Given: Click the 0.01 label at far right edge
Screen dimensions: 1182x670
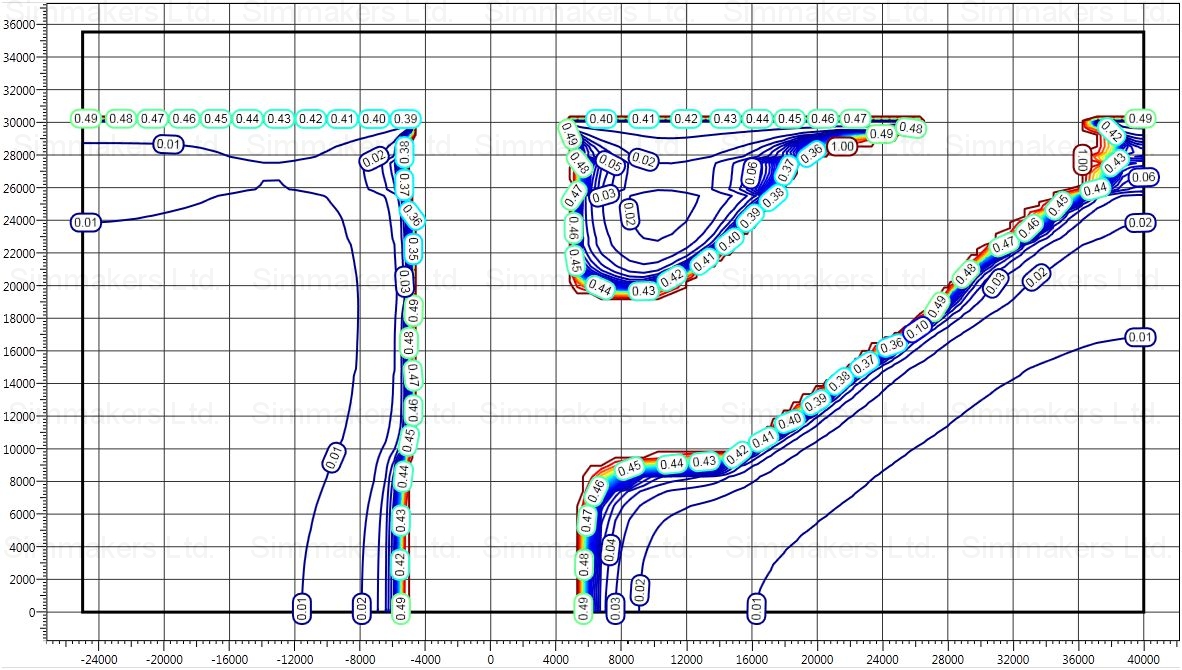Looking at the screenshot, I should (x=1140, y=337).
